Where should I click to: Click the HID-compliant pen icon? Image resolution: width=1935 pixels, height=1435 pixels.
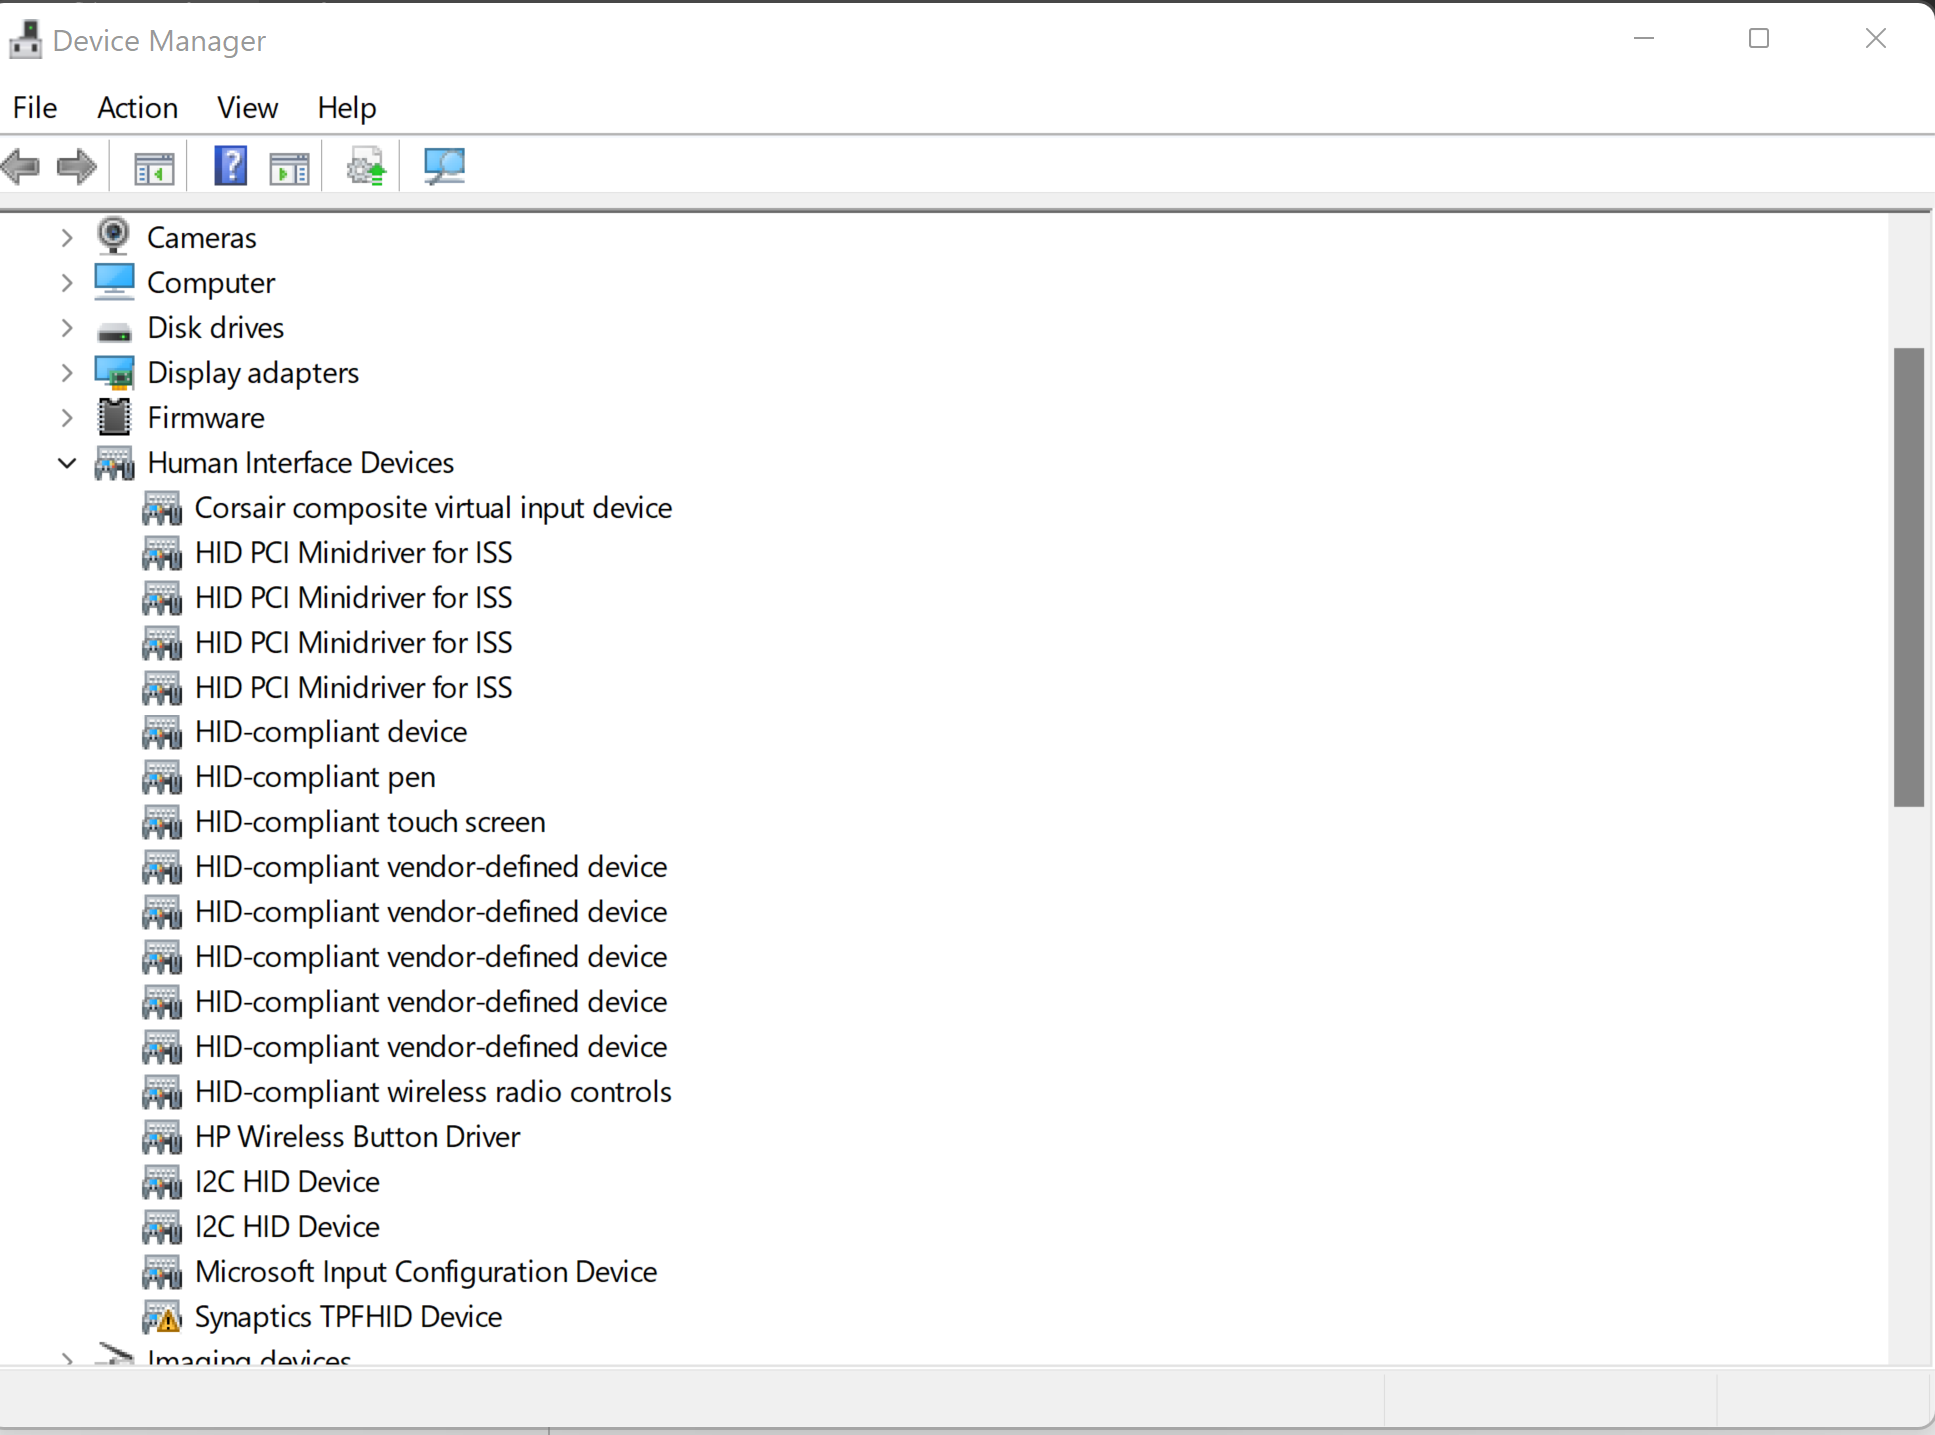pos(162,777)
